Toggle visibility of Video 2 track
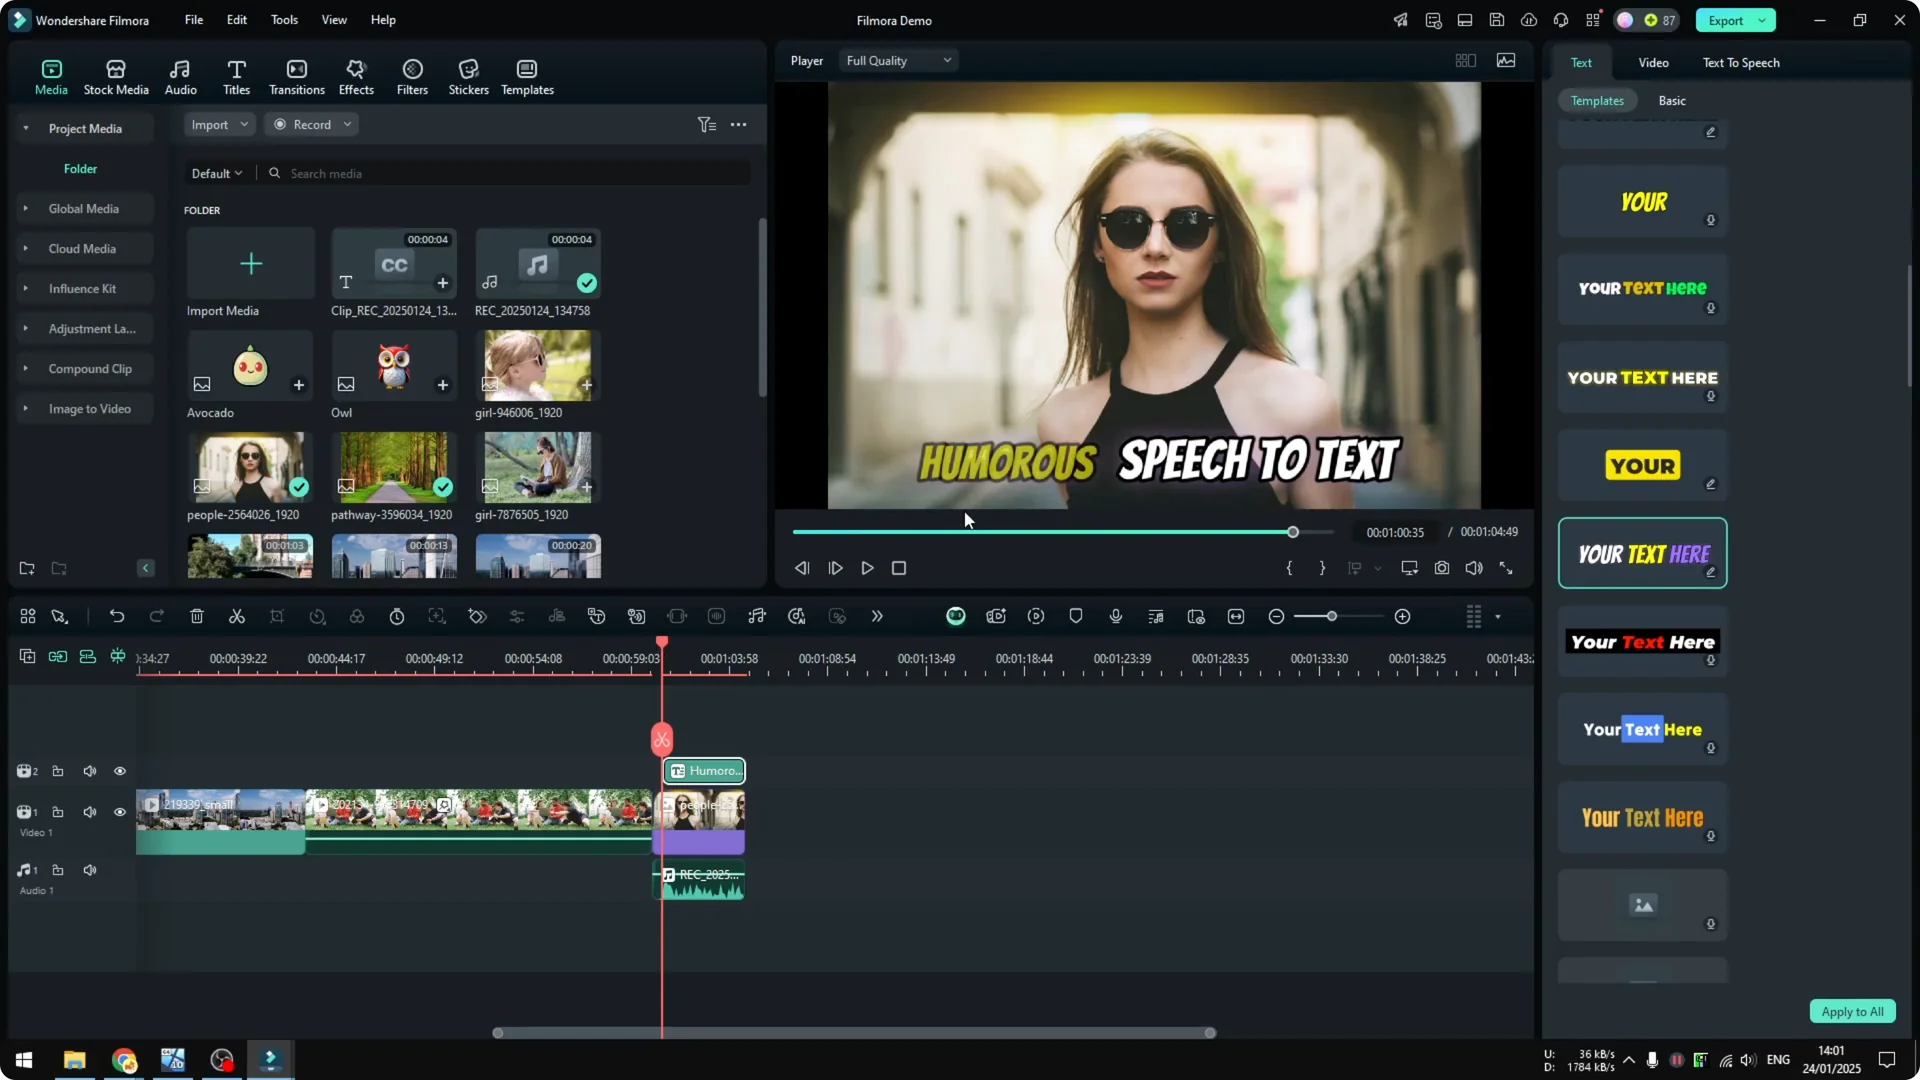Image resolution: width=1920 pixels, height=1080 pixels. [120, 771]
